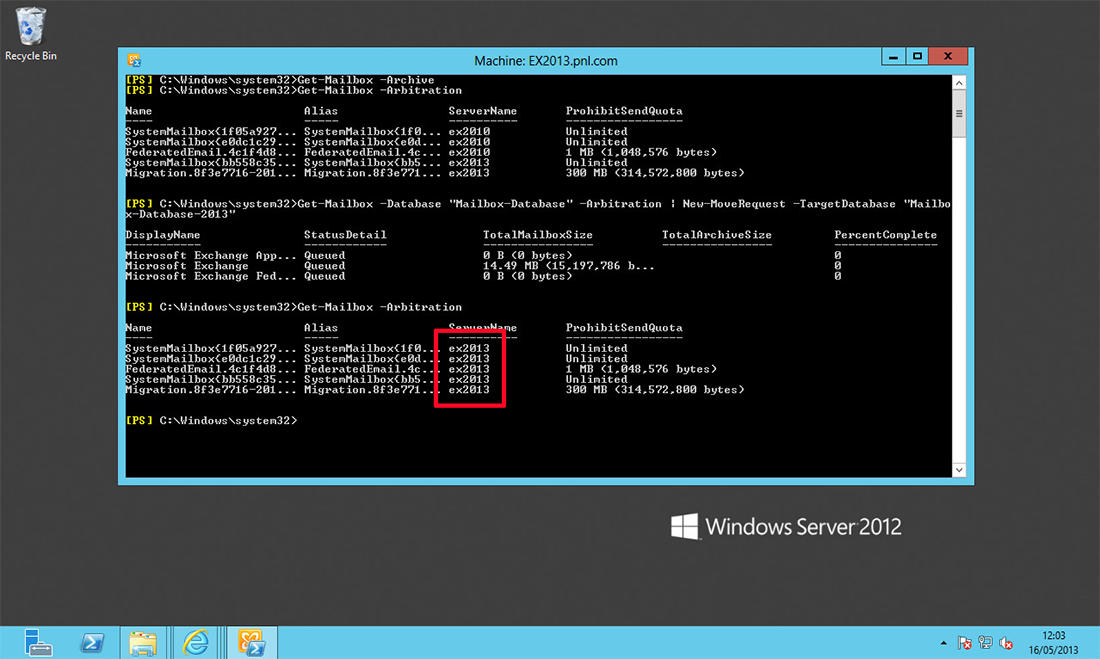Click the empty prompt 'C:\Windows\system32>' at bottom
This screenshot has width=1100, height=659.
tap(228, 420)
